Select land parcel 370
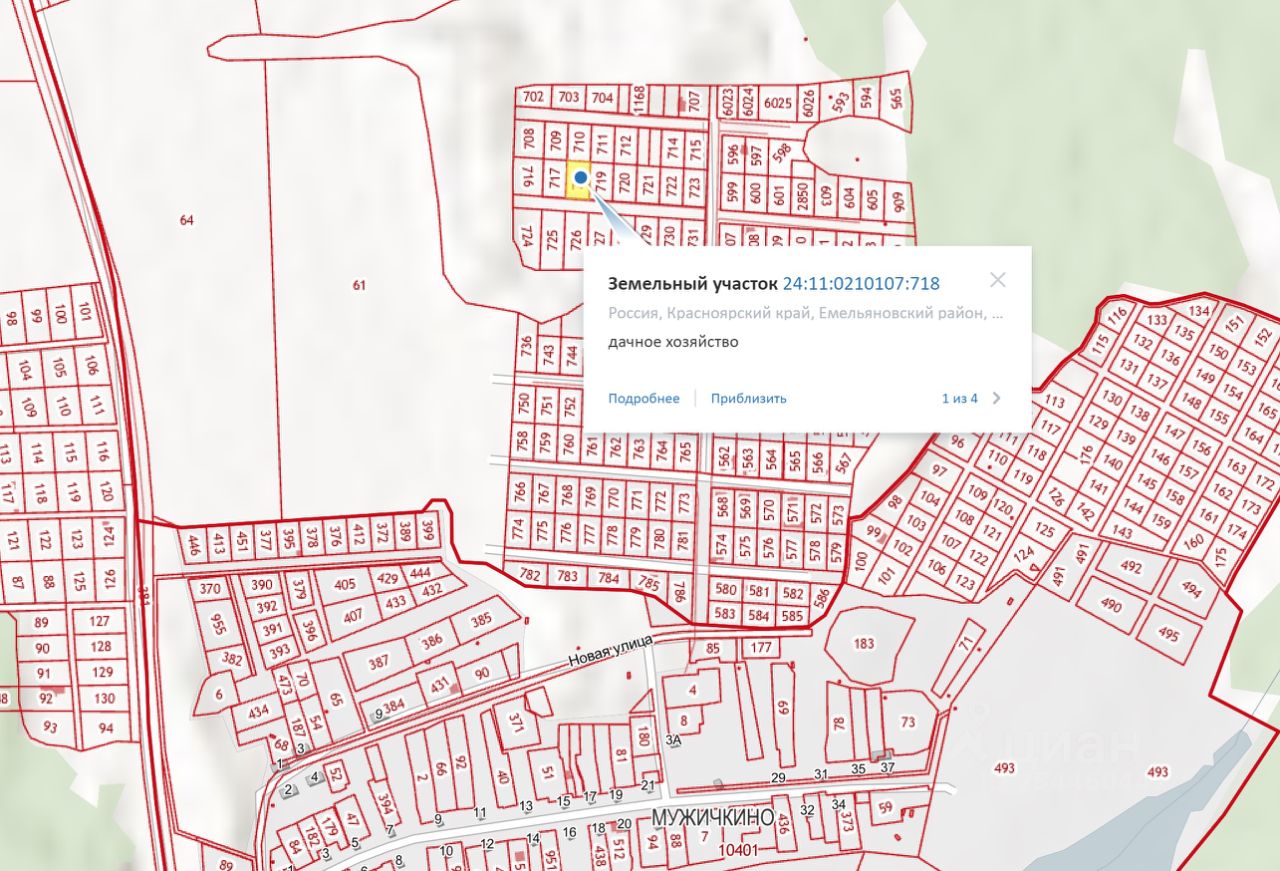This screenshot has height=871, width=1280. click(x=210, y=589)
